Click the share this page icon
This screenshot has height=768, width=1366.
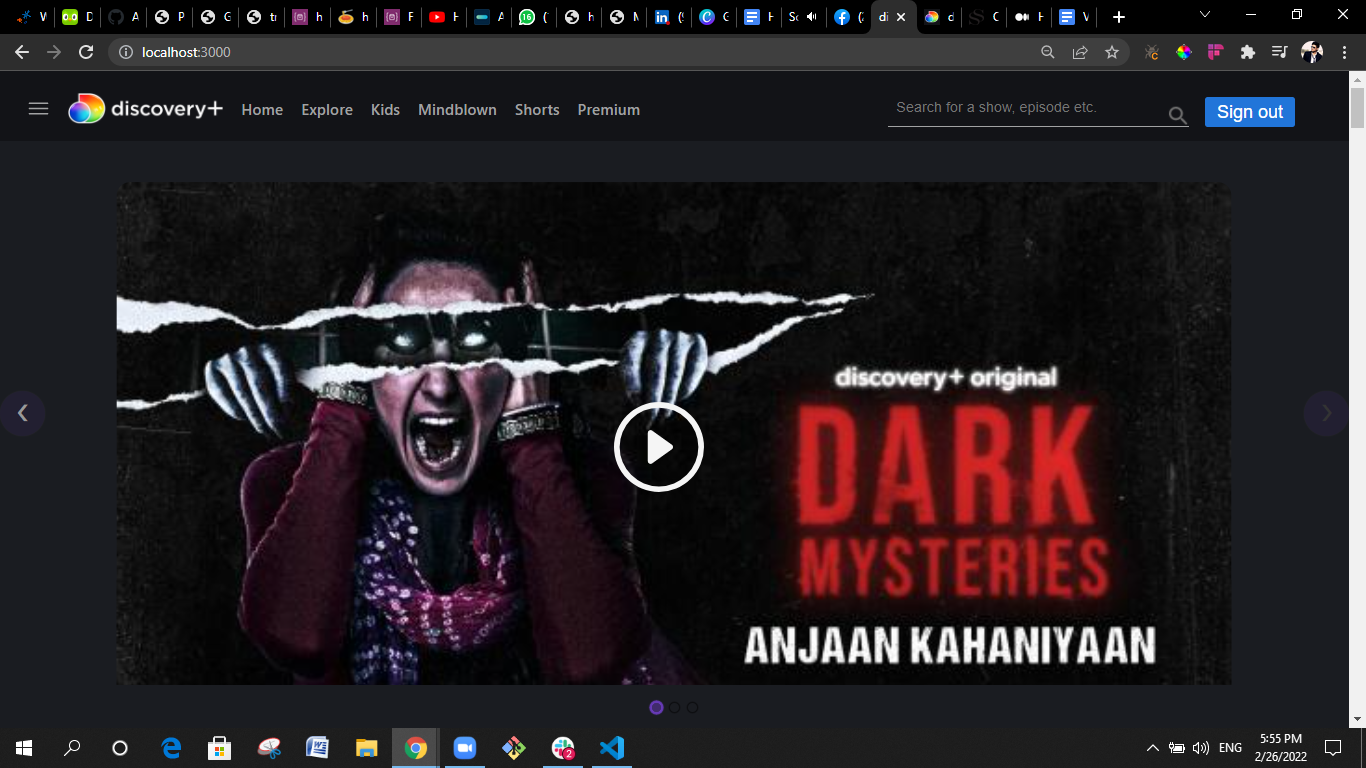(1080, 52)
